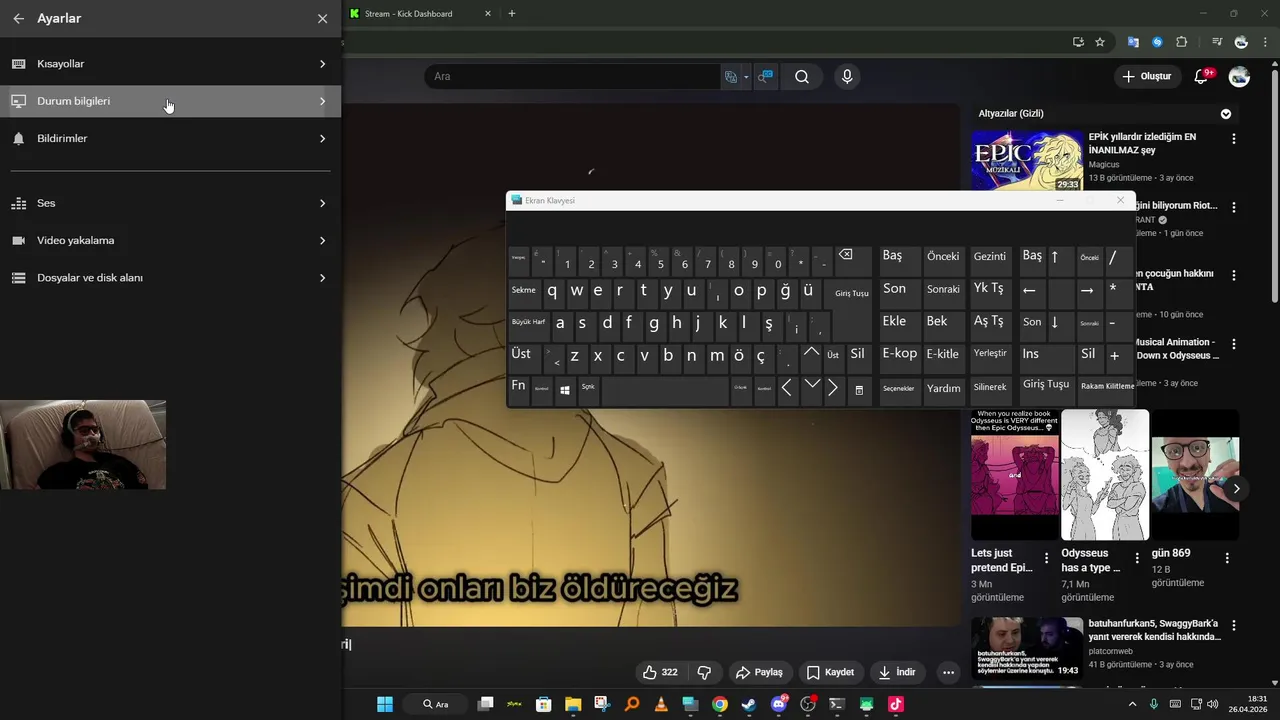The width and height of the screenshot is (1280, 720).
Task: Click the Oluştur create button
Action: 1146,77
